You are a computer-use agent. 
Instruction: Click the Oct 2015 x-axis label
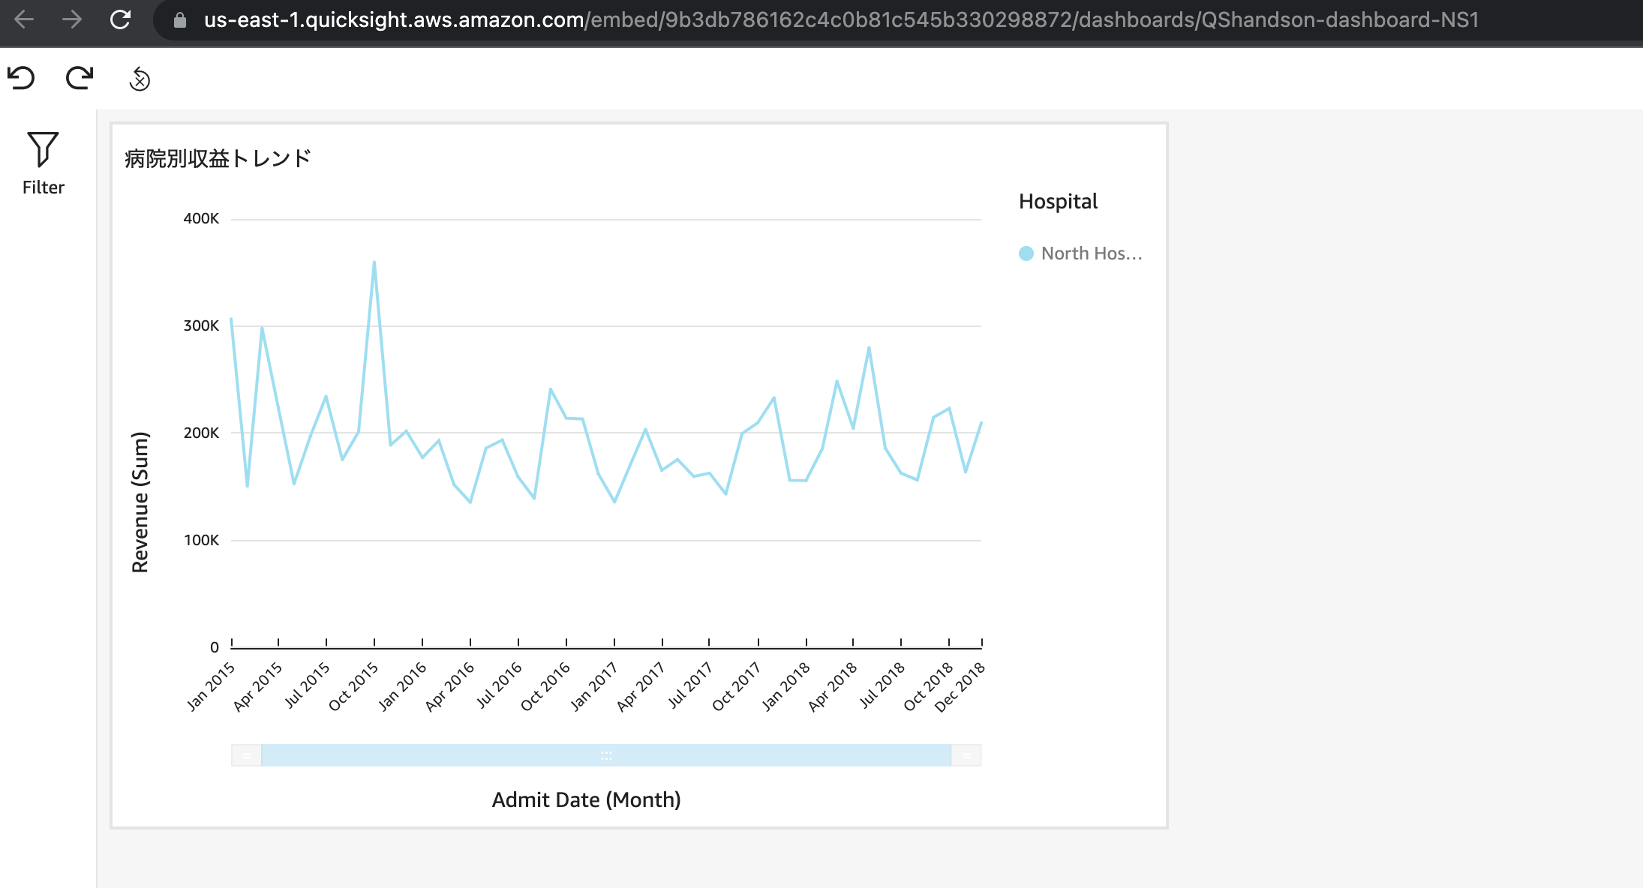tap(354, 686)
